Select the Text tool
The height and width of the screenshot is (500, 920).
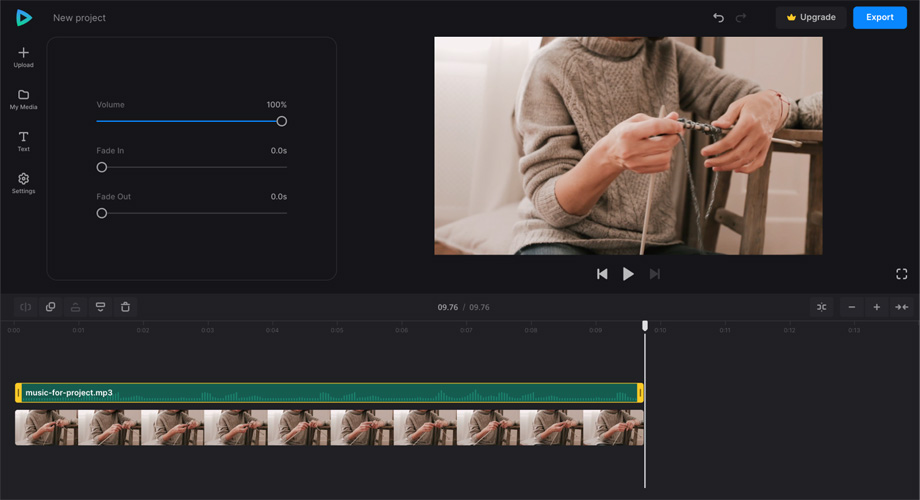(x=23, y=141)
